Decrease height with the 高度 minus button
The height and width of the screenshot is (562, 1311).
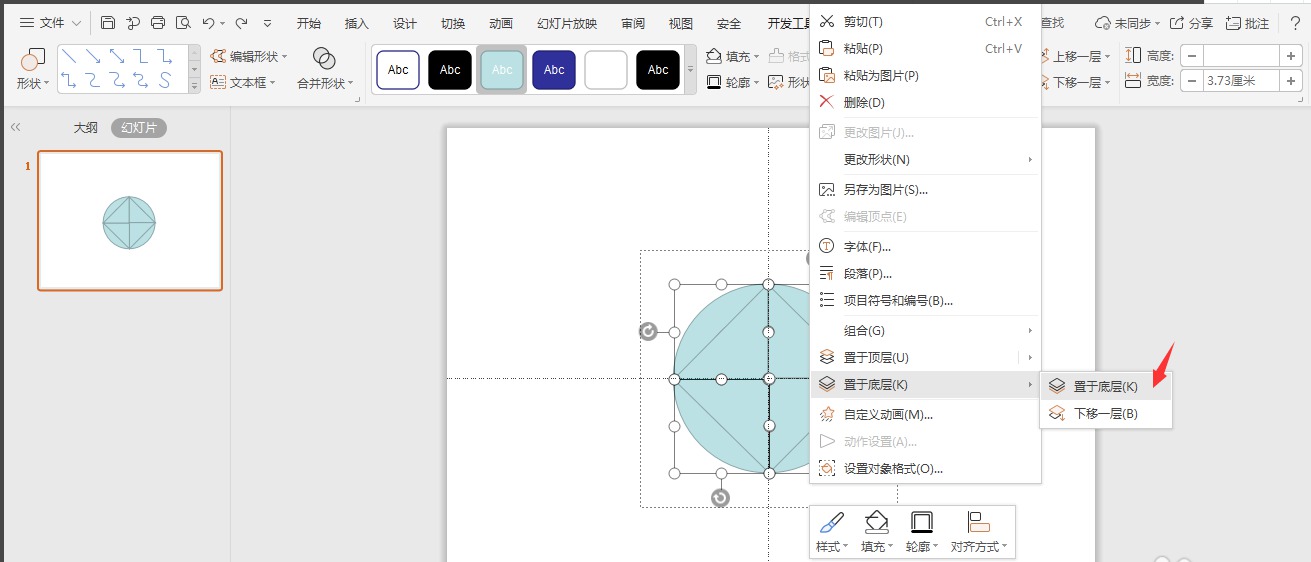[x=1192, y=56]
